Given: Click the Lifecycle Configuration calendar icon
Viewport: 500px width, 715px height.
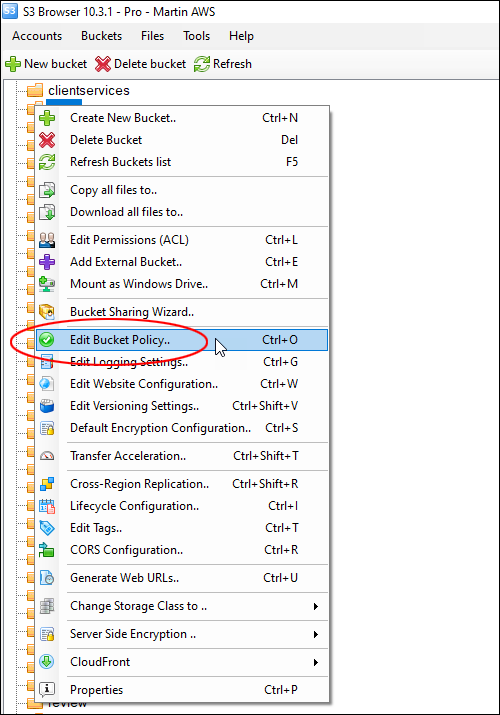Looking at the screenshot, I should [47, 506].
